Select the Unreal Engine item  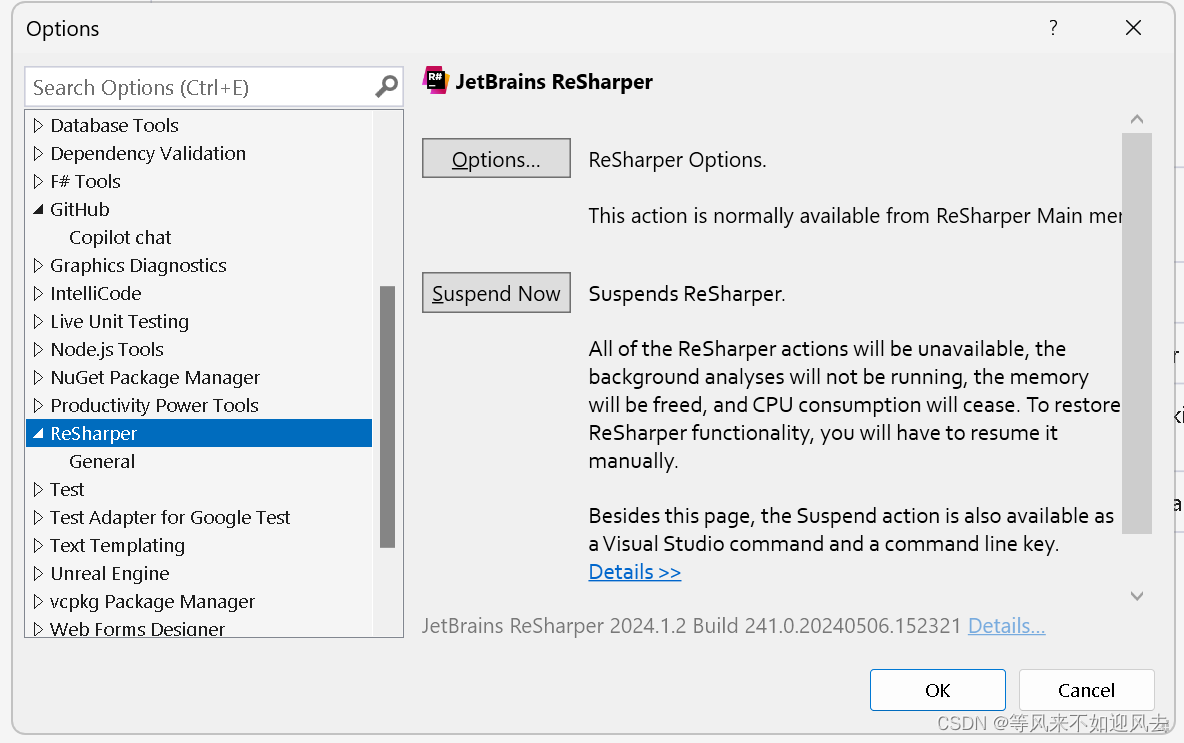109,573
